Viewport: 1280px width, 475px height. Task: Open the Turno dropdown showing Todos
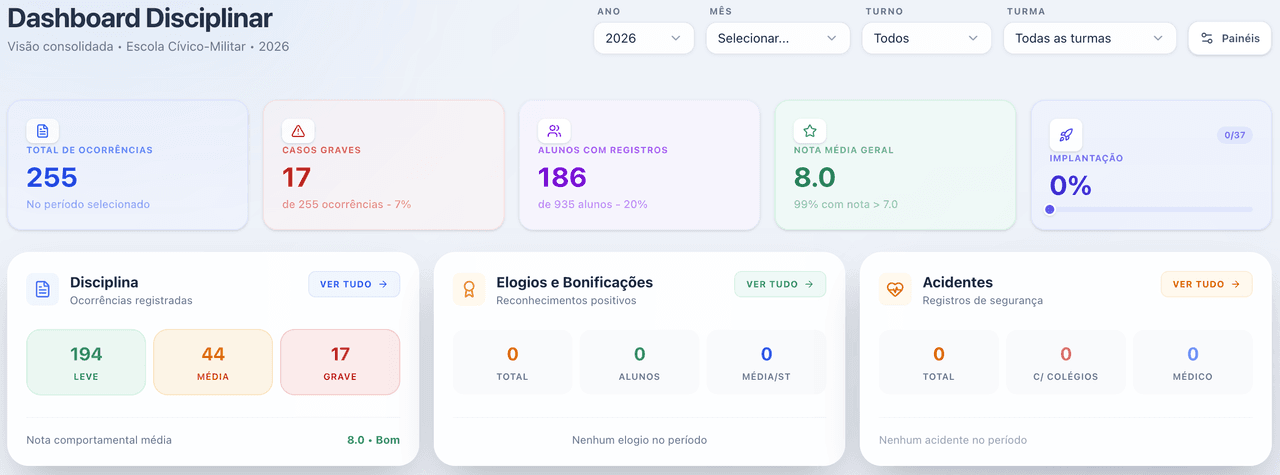point(926,38)
